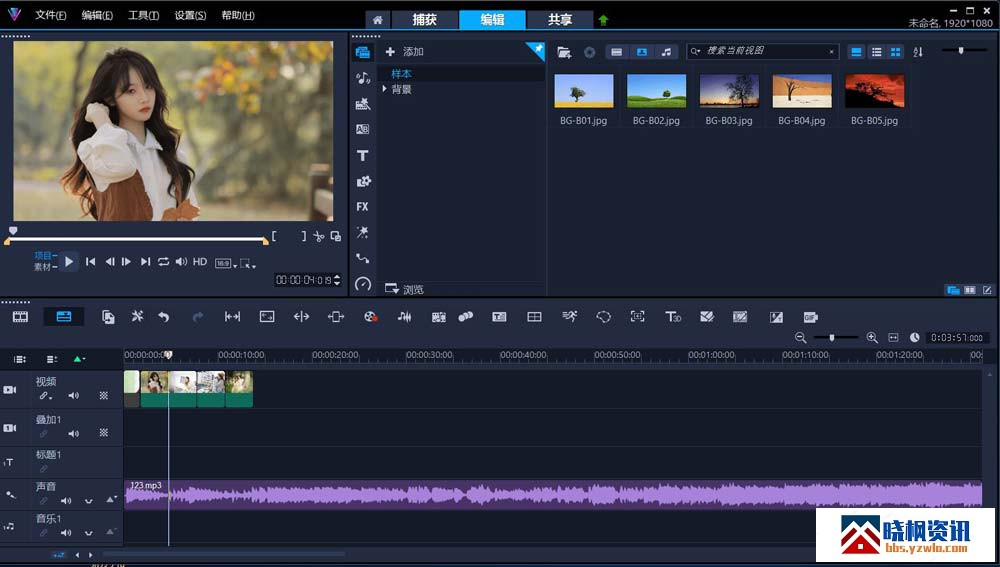Viewport: 1000px width, 567px height.
Task: Switch to the 共享 share tab
Action: tap(560, 20)
